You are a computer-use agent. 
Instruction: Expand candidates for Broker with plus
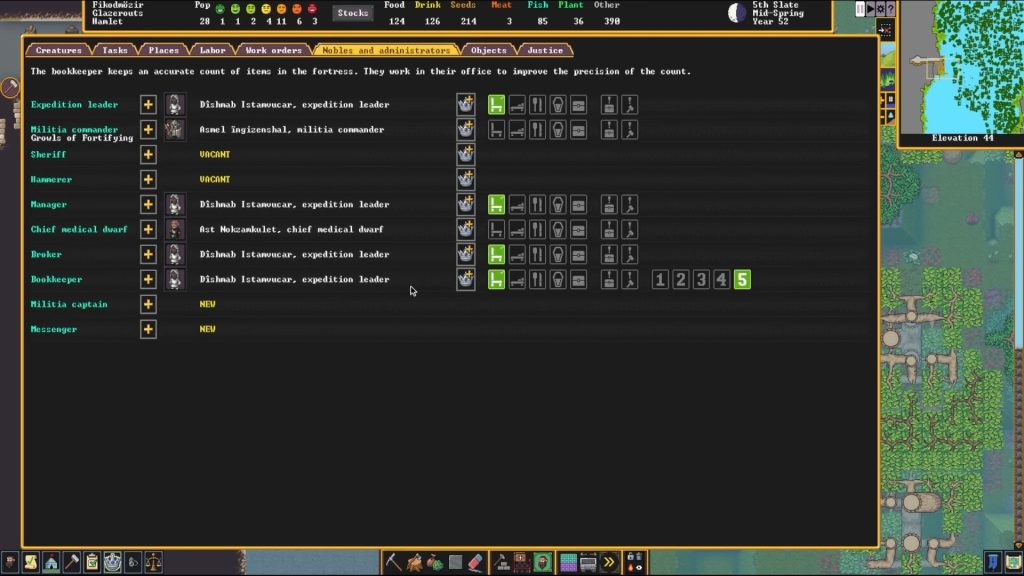pyautogui.click(x=148, y=254)
